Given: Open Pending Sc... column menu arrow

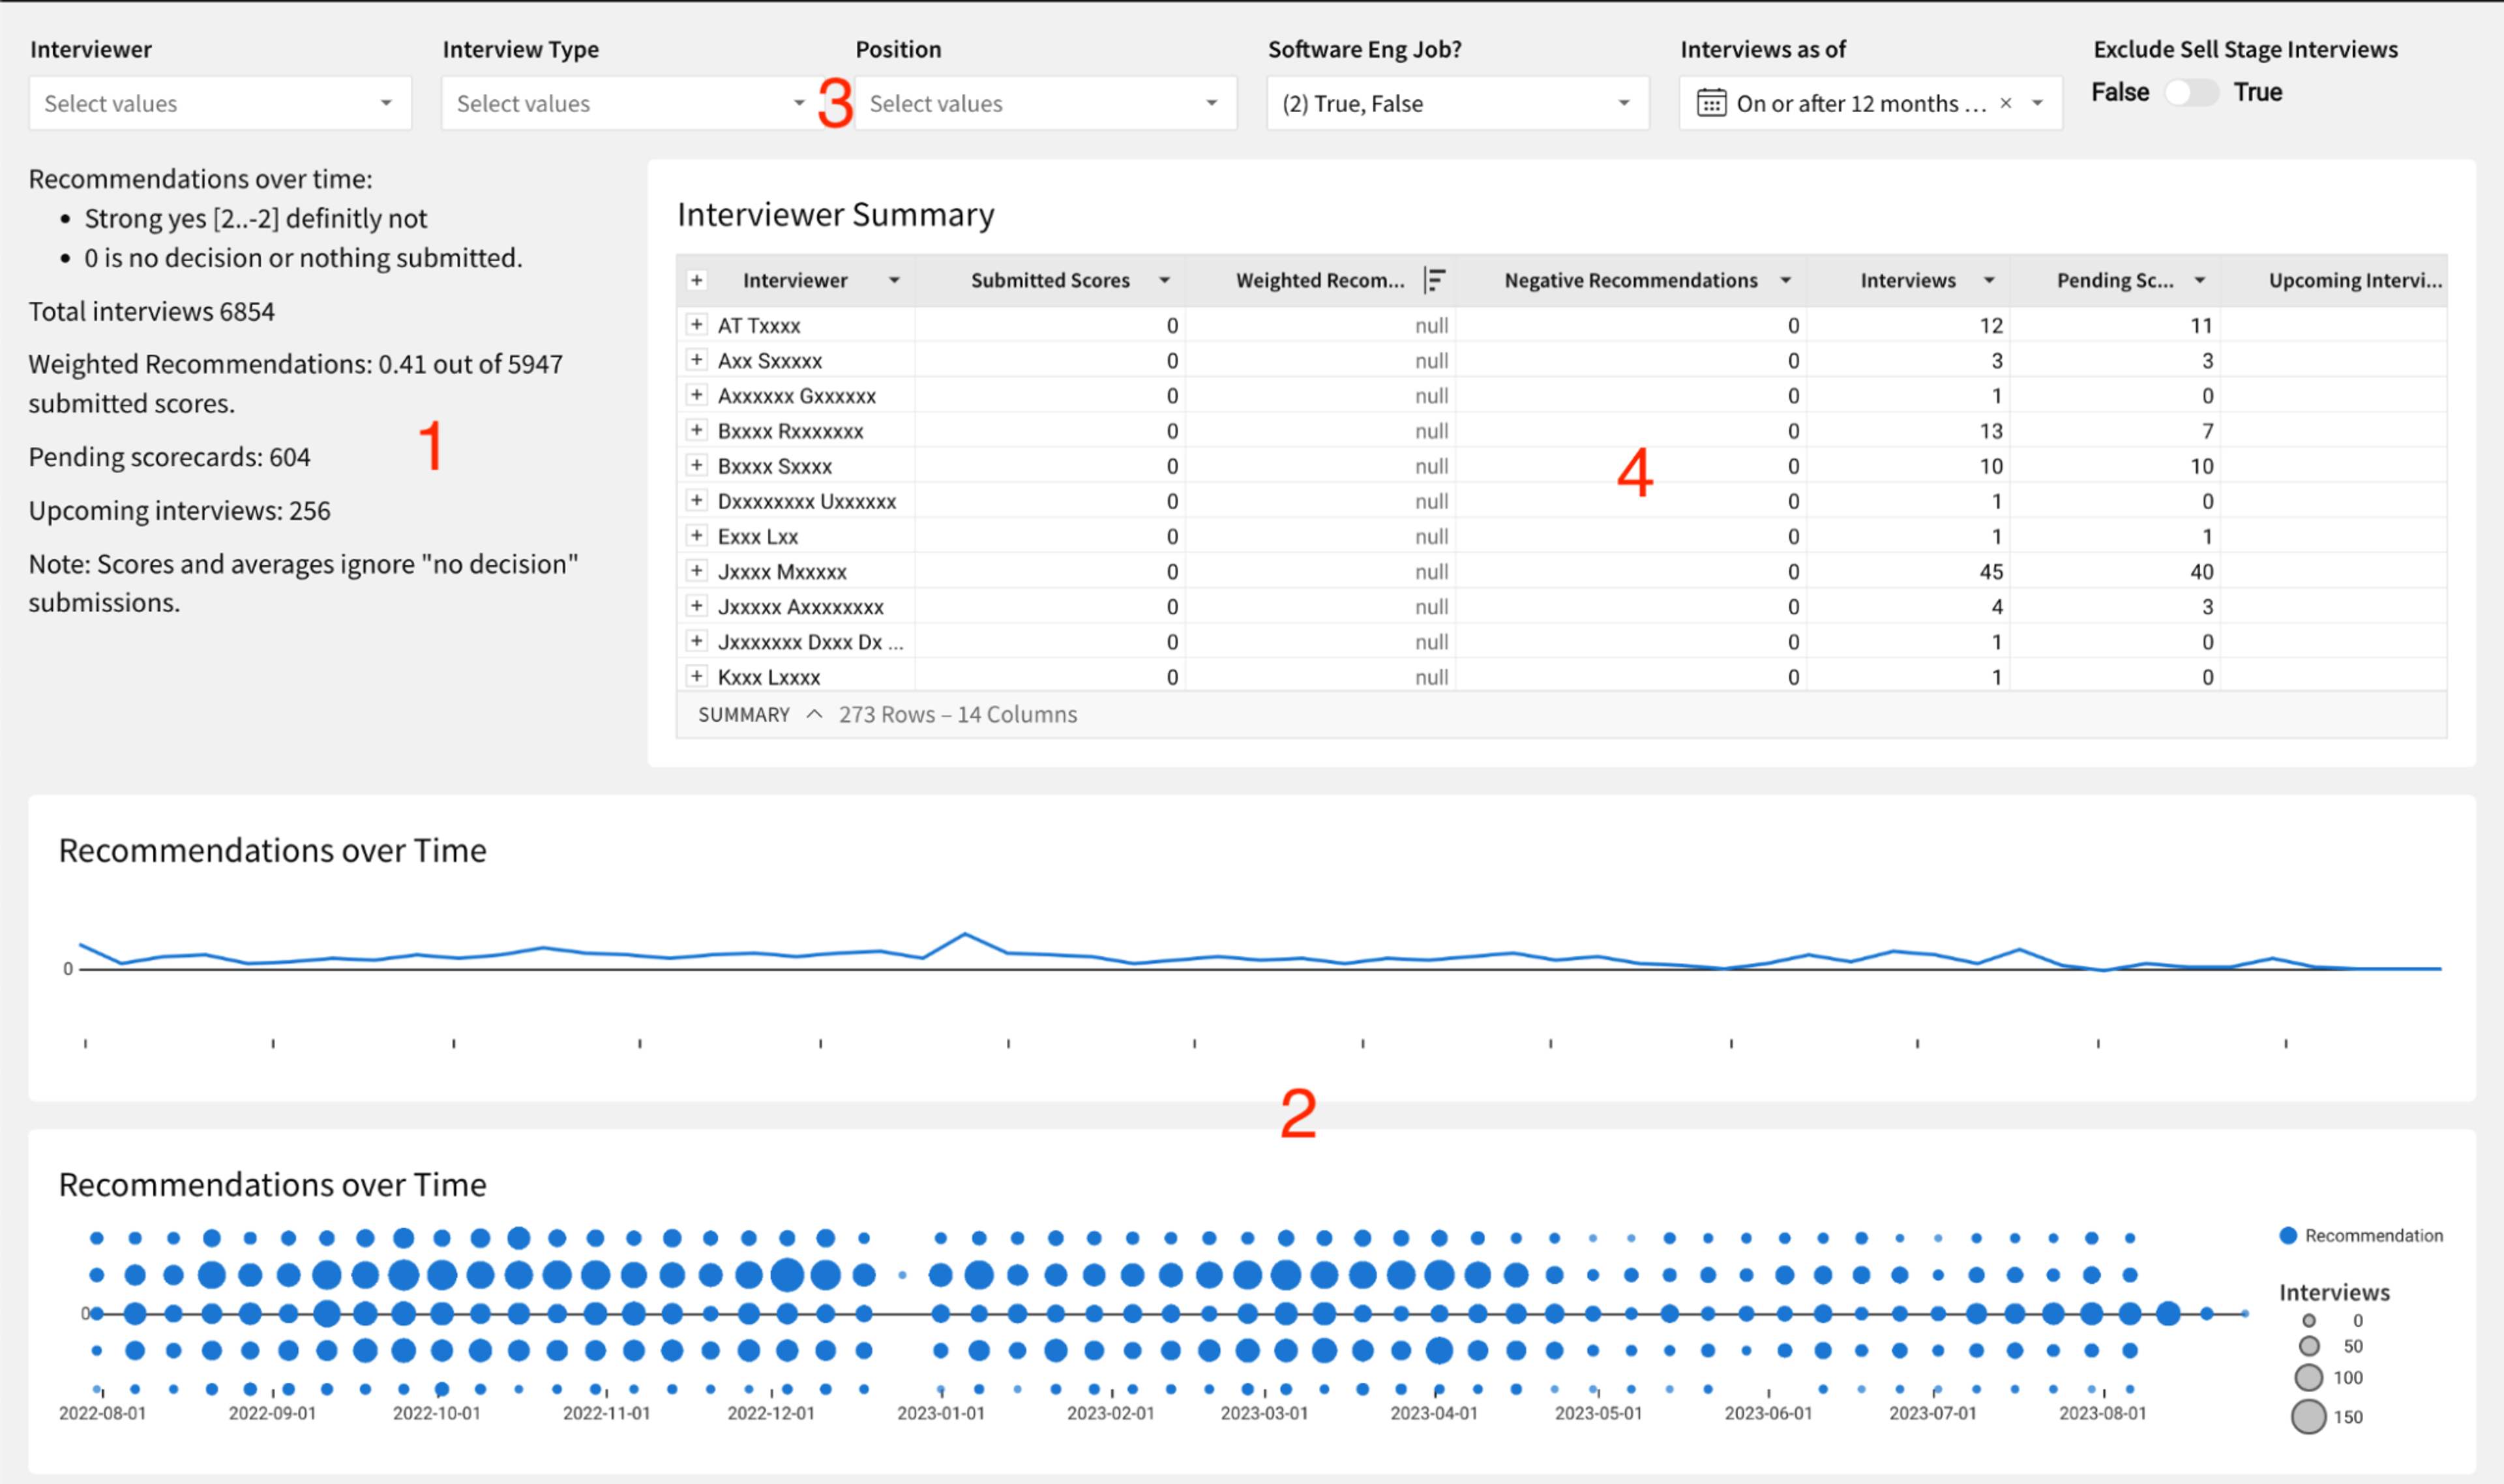Looking at the screenshot, I should point(2200,280).
